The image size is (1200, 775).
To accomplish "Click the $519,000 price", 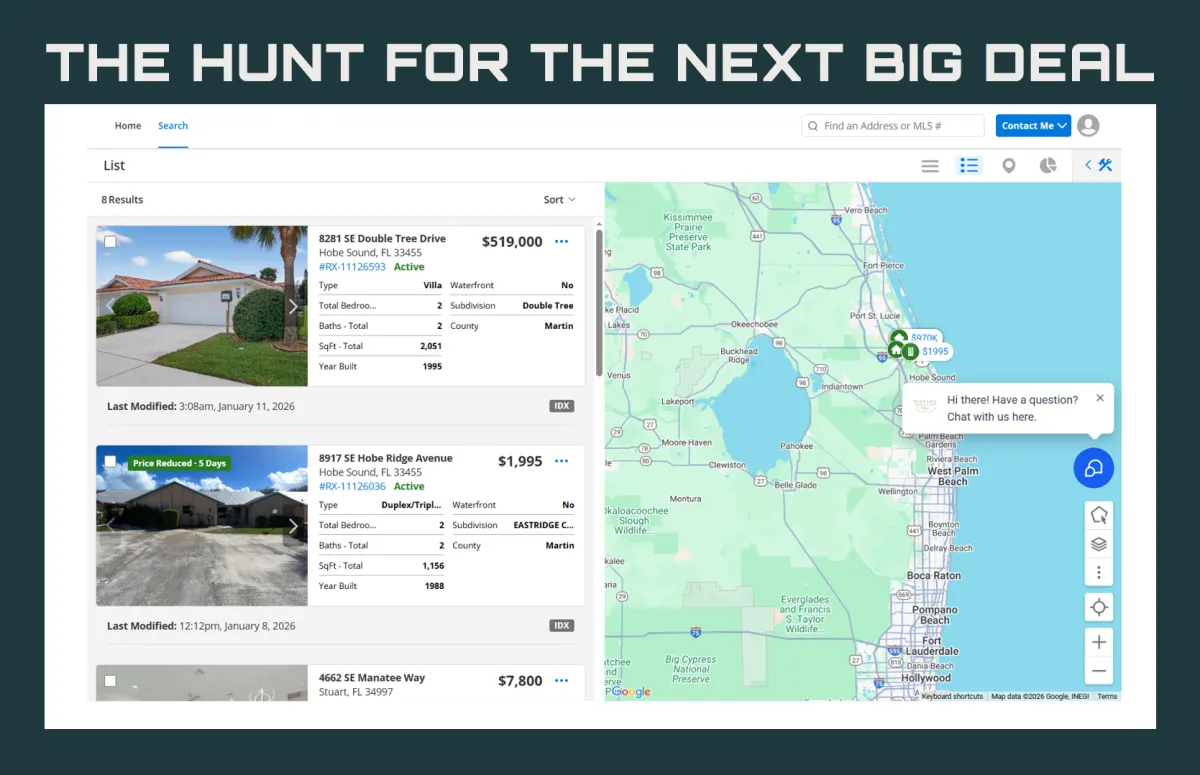I will pos(512,242).
